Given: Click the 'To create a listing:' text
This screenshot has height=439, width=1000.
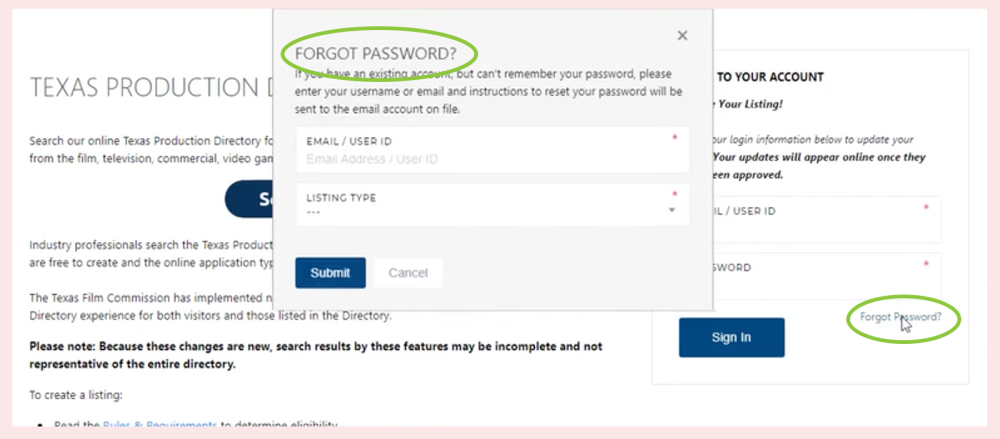Looking at the screenshot, I should pos(76,395).
